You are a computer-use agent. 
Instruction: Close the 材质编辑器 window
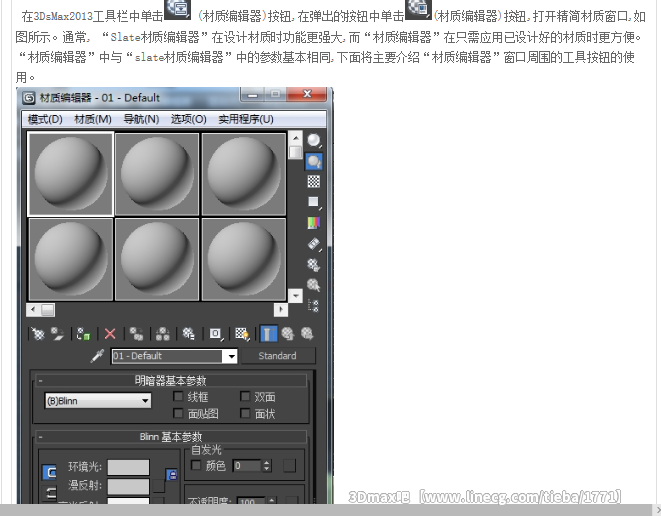tap(307, 94)
